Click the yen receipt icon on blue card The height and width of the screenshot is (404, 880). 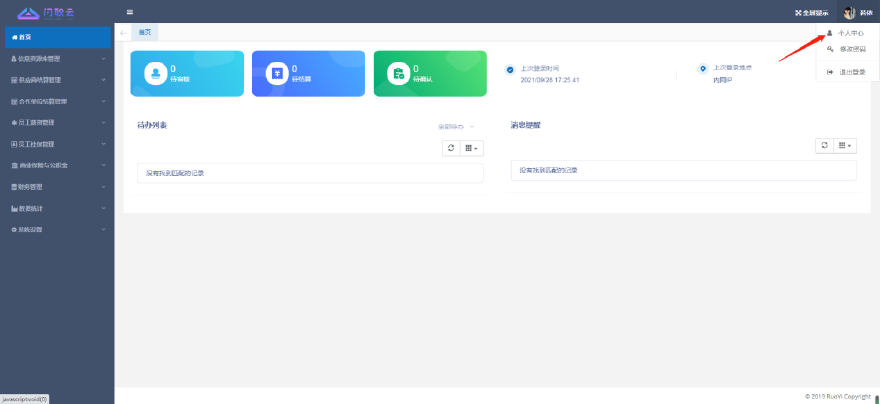point(277,74)
